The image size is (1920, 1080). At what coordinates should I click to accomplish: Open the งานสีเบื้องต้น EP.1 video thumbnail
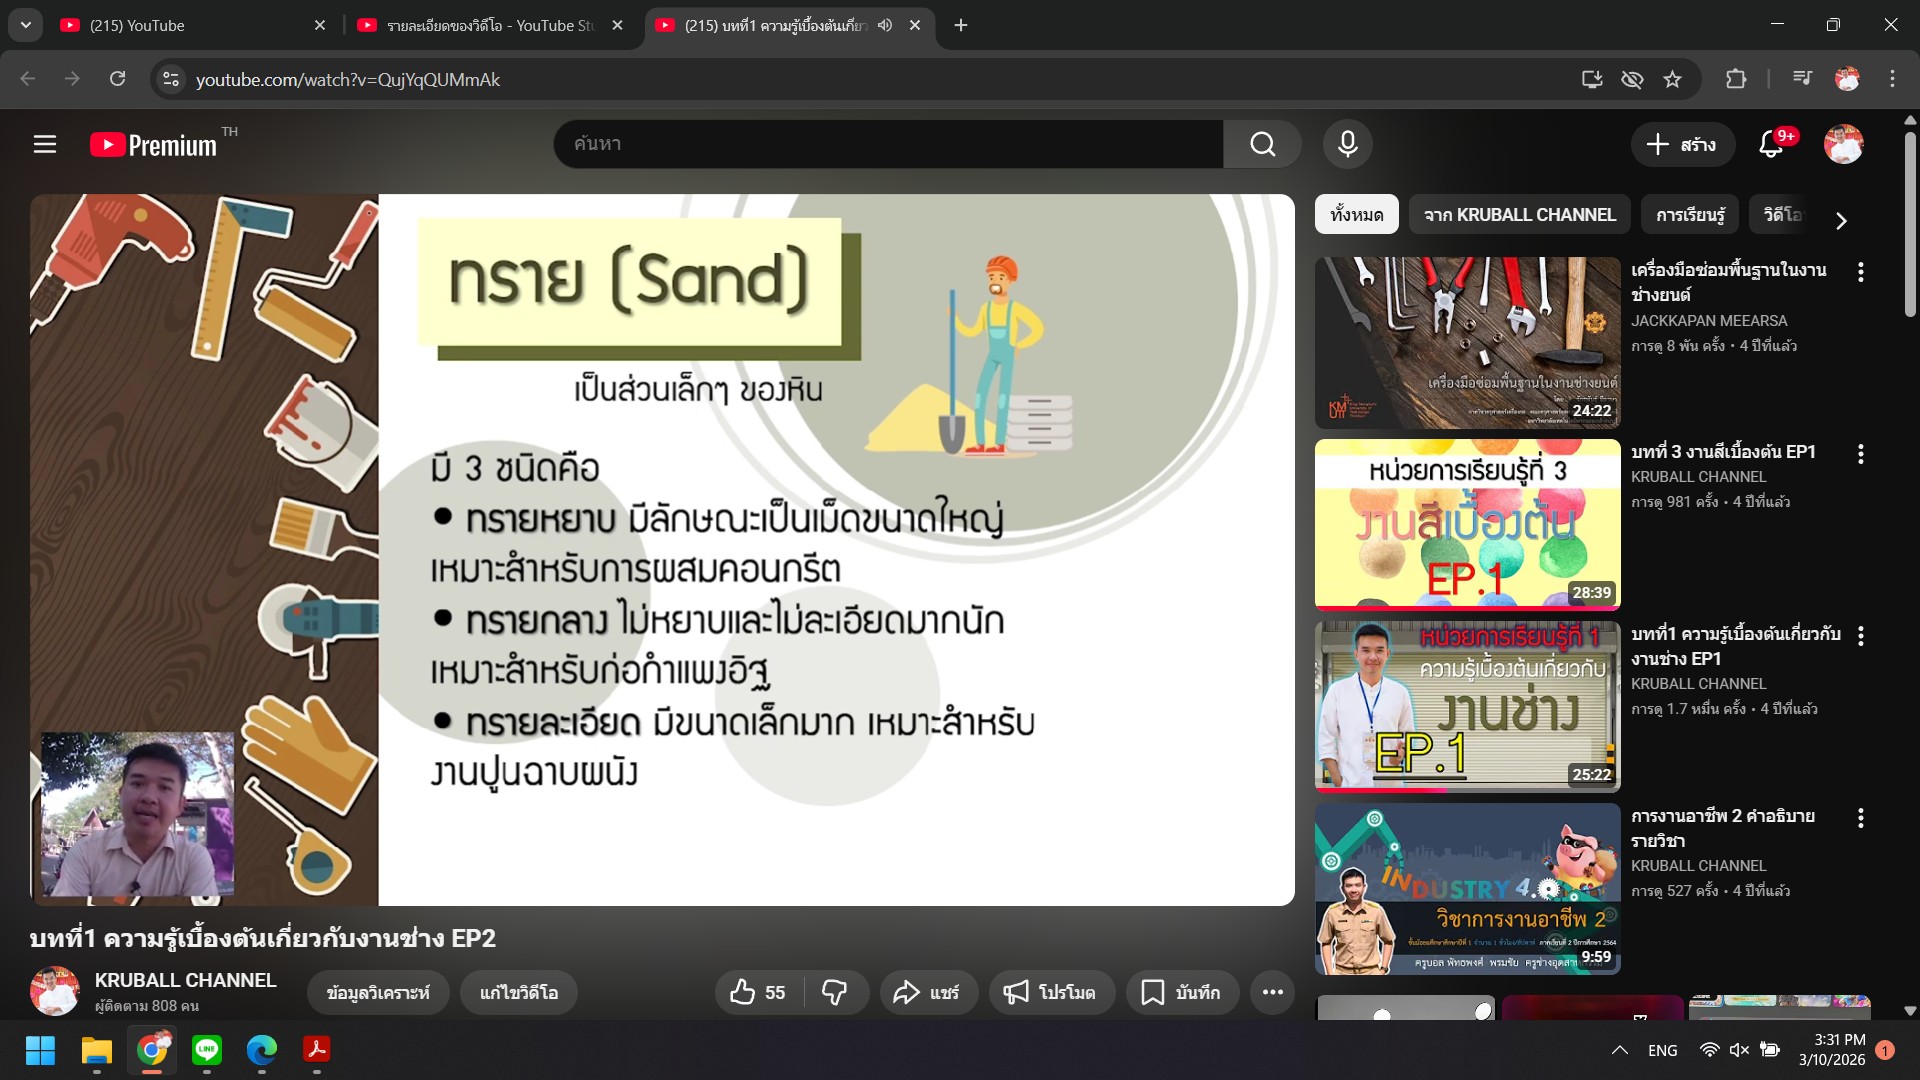[1467, 524]
